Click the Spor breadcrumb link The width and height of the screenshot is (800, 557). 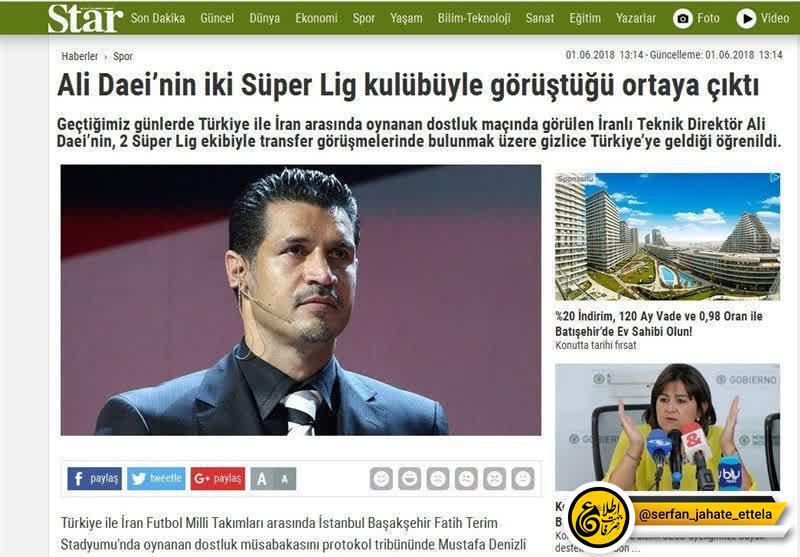point(123,57)
